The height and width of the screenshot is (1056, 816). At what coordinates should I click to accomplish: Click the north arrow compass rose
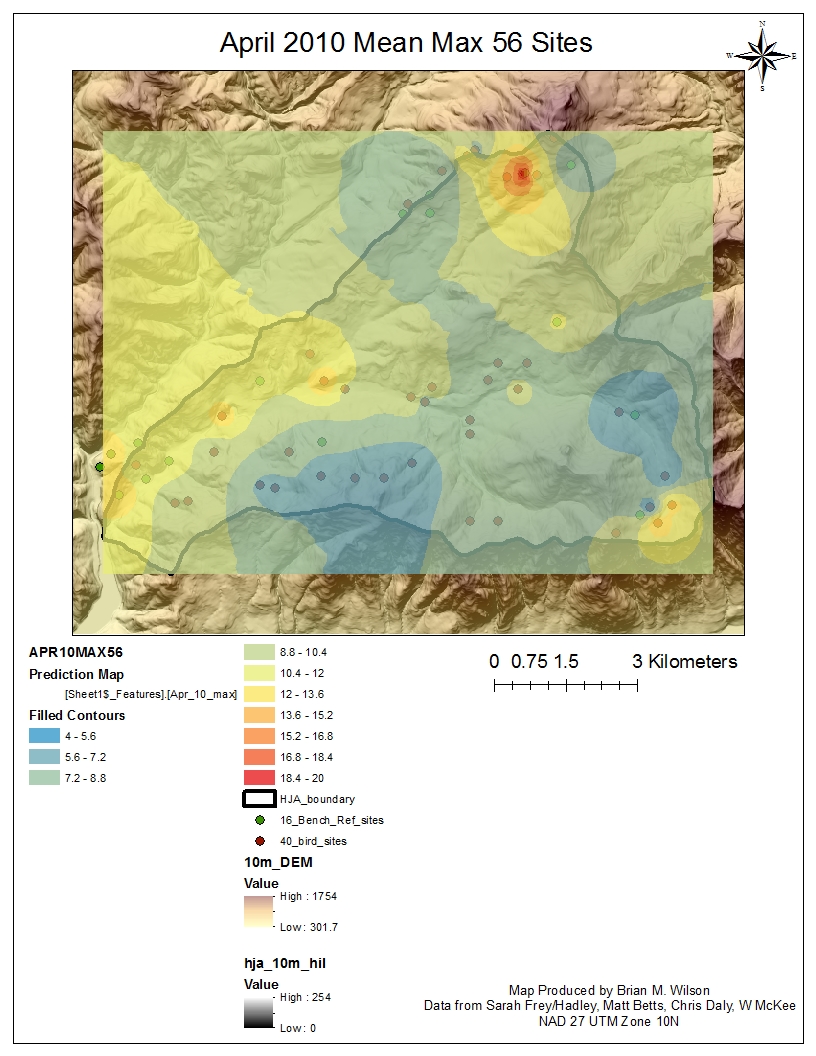pyautogui.click(x=762, y=57)
